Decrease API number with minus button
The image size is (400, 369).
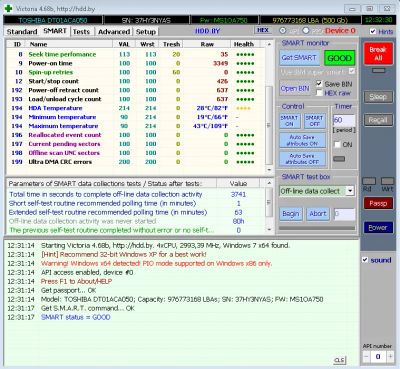(366, 357)
